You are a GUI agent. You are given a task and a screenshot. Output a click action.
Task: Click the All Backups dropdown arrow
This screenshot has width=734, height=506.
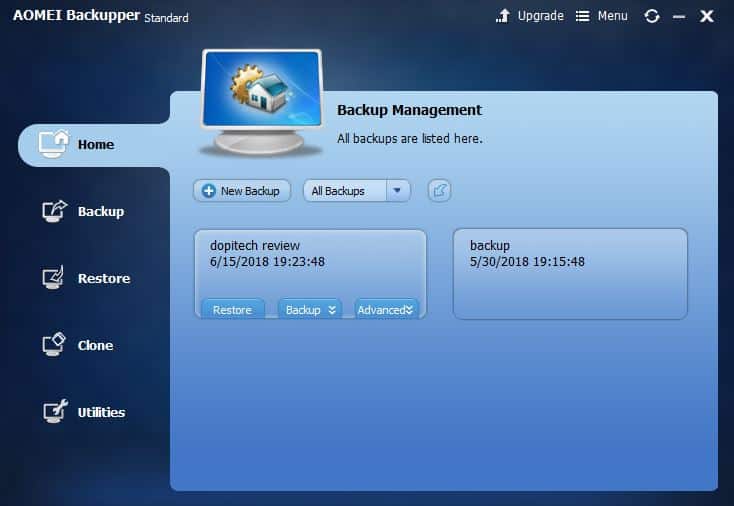pyautogui.click(x=397, y=191)
